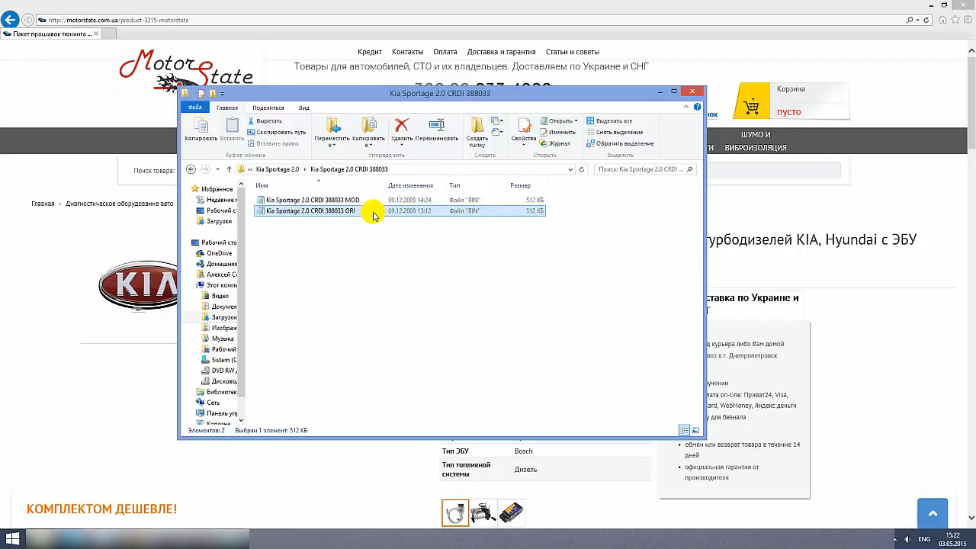Open Кредит link on MotorState page
The height and width of the screenshot is (549, 976).
click(x=370, y=52)
